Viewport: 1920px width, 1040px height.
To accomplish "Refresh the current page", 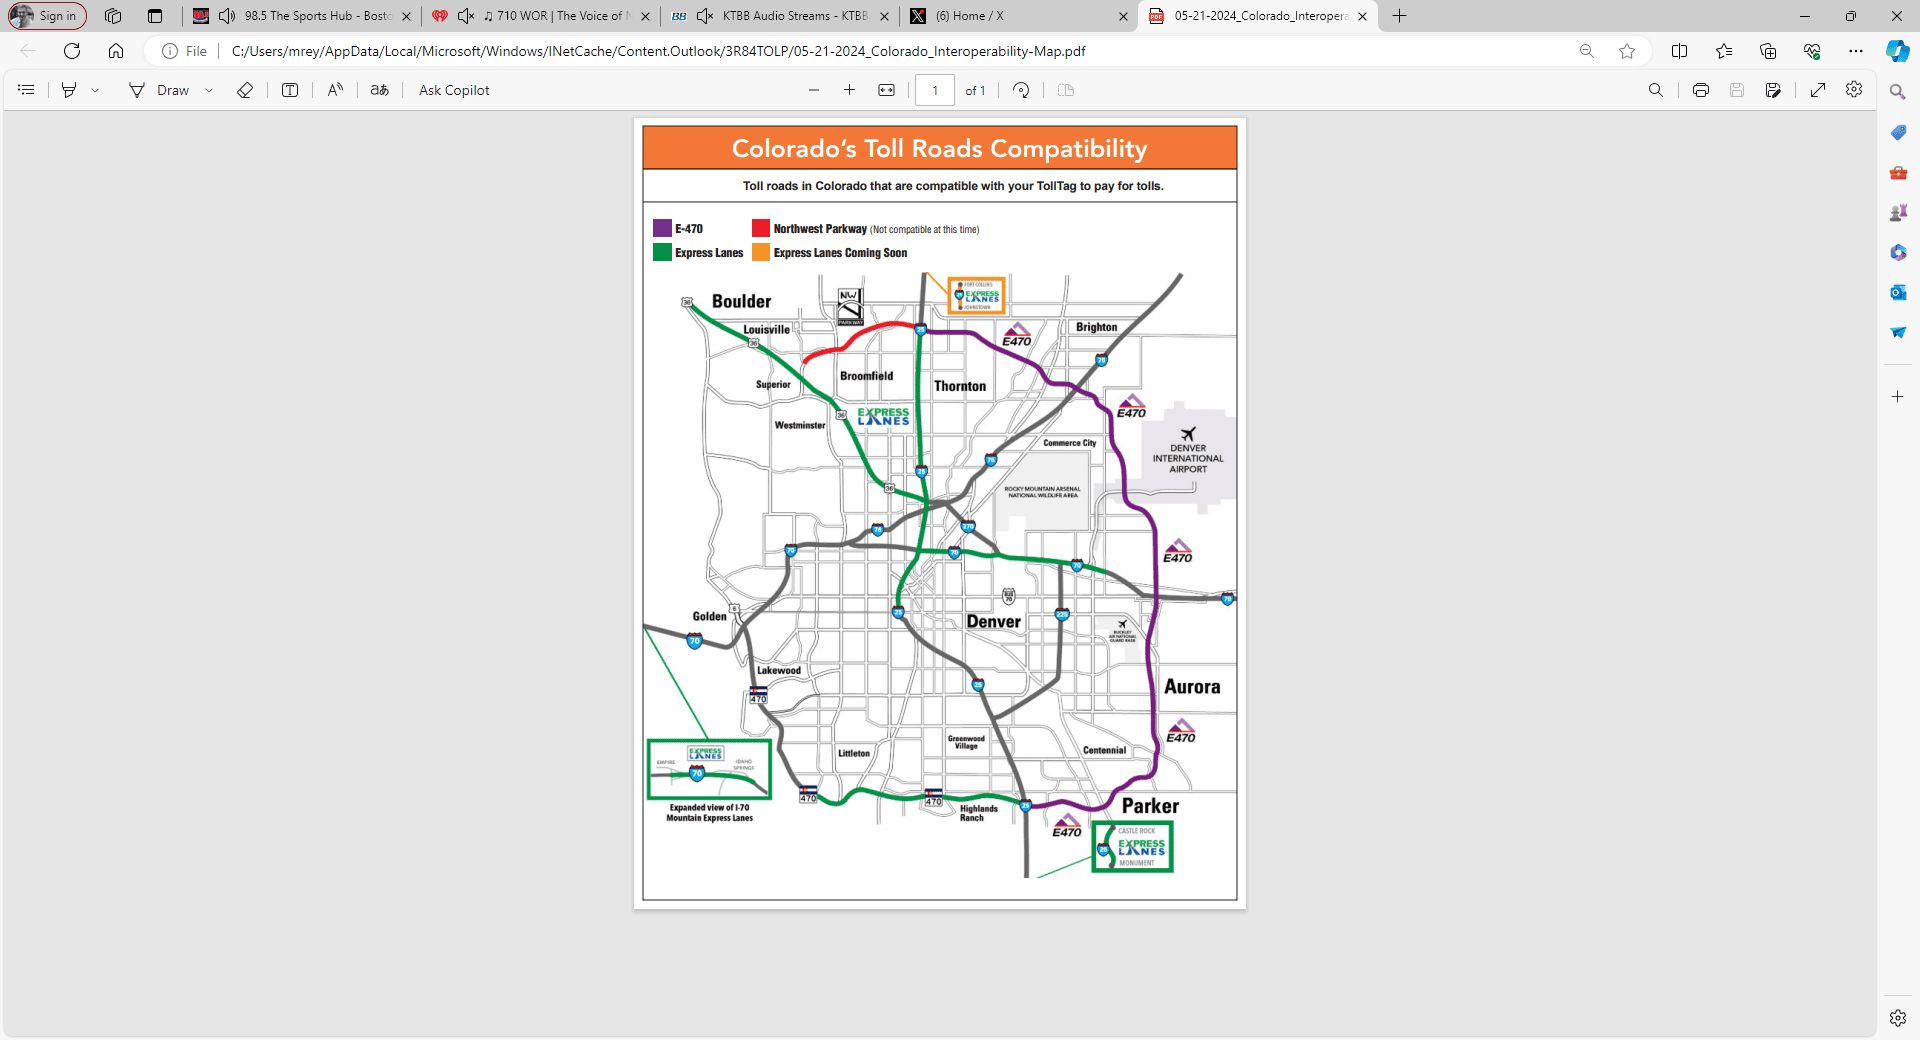I will [x=72, y=51].
